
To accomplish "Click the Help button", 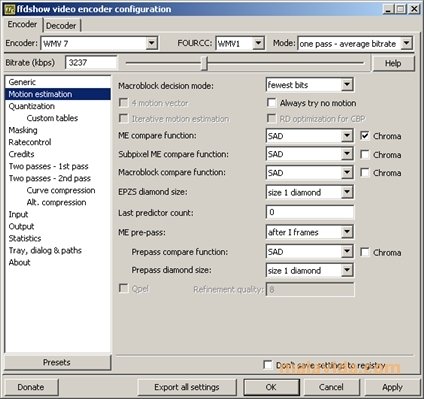I will (x=393, y=63).
